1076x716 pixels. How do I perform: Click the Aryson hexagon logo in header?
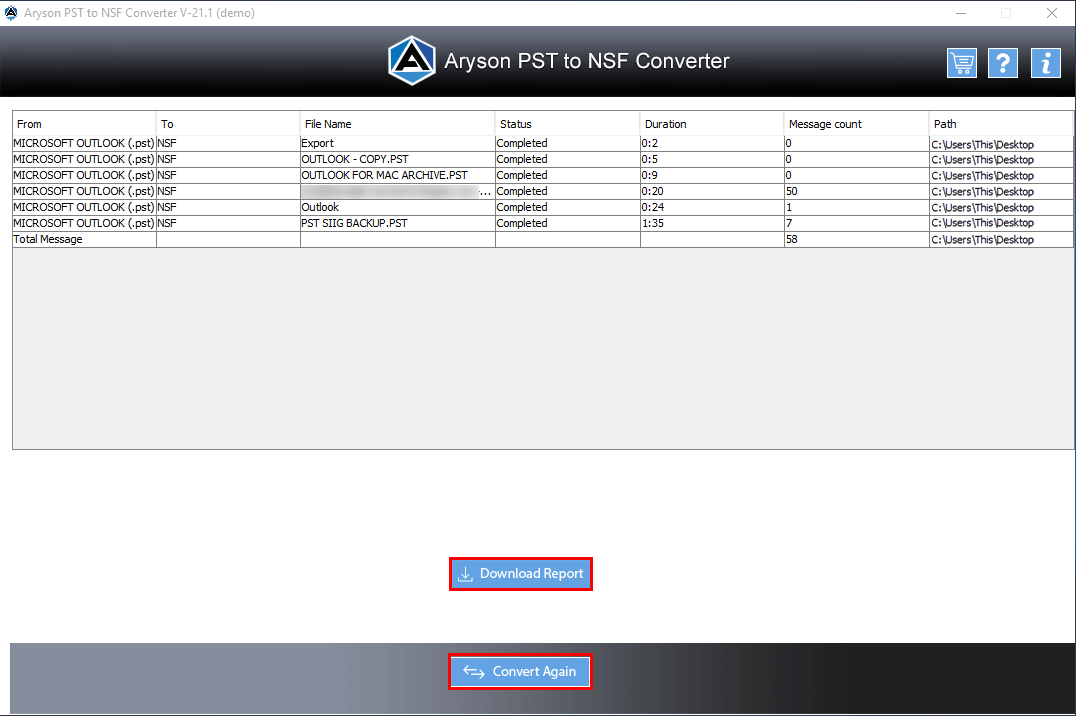411,60
